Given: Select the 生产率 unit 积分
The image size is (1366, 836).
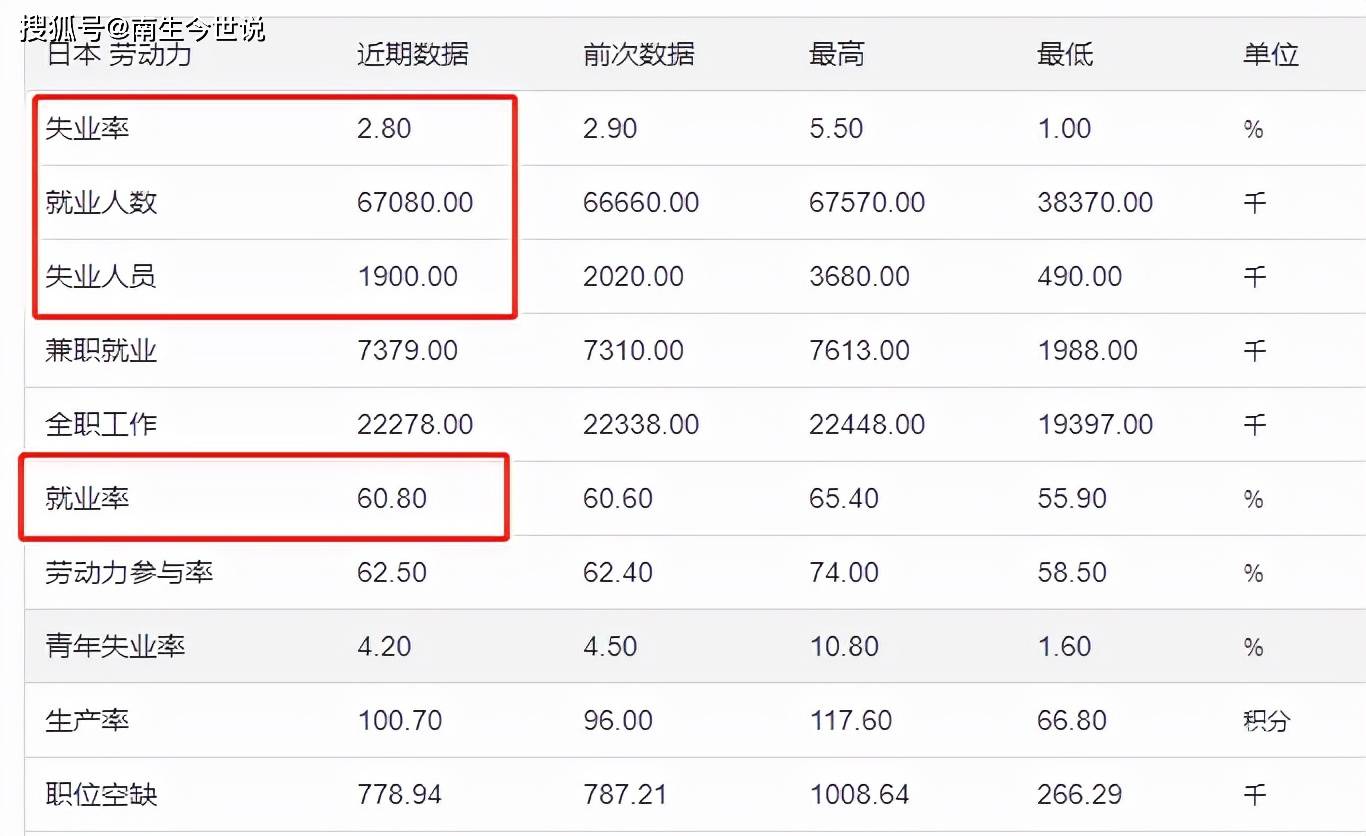Looking at the screenshot, I should 1267,721.
